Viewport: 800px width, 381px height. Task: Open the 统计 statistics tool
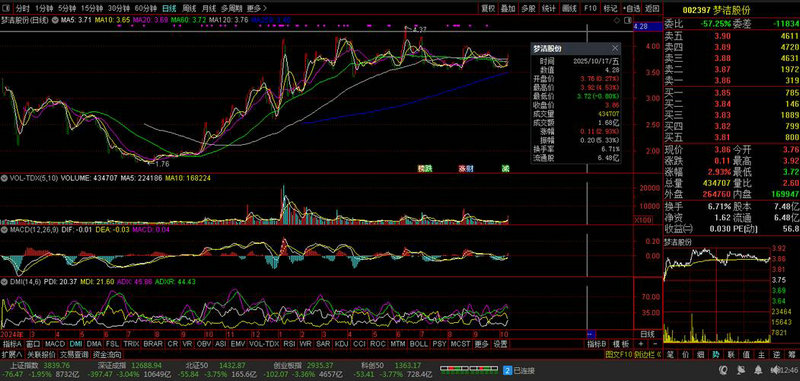click(x=548, y=8)
